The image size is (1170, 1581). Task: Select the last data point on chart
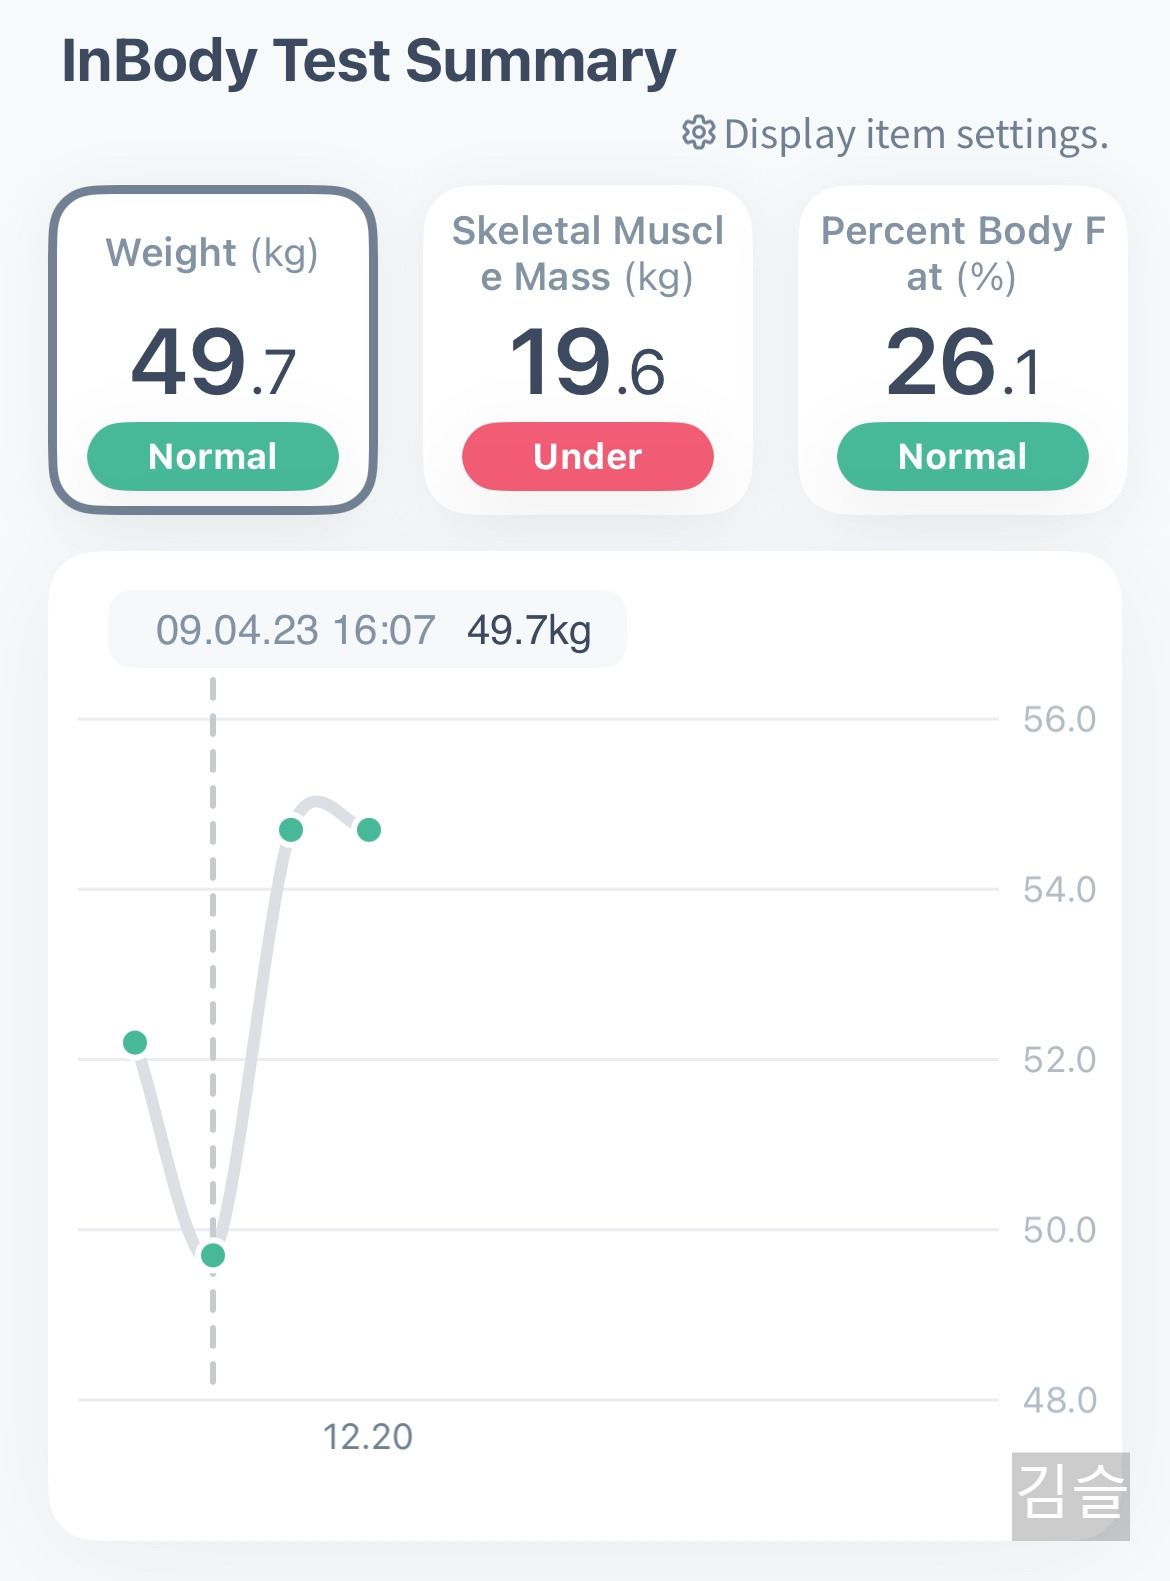[x=369, y=830]
